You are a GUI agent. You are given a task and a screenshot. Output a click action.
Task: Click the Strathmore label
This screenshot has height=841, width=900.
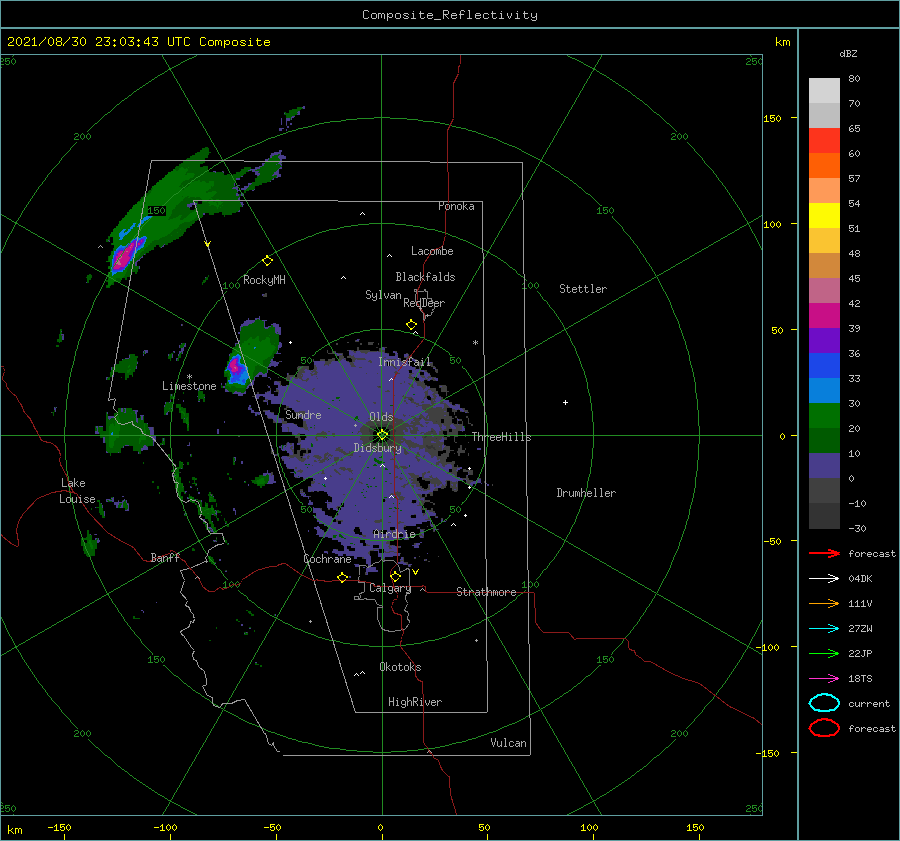pos(486,592)
